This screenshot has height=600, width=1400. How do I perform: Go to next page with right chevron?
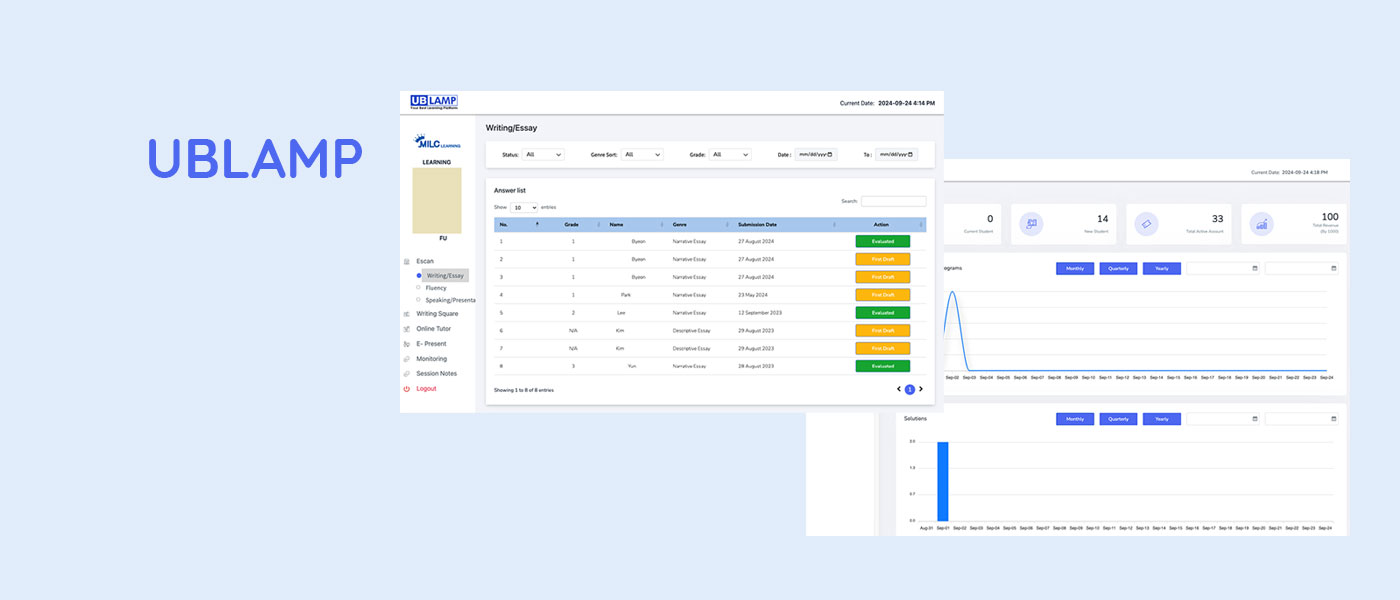tap(921, 389)
